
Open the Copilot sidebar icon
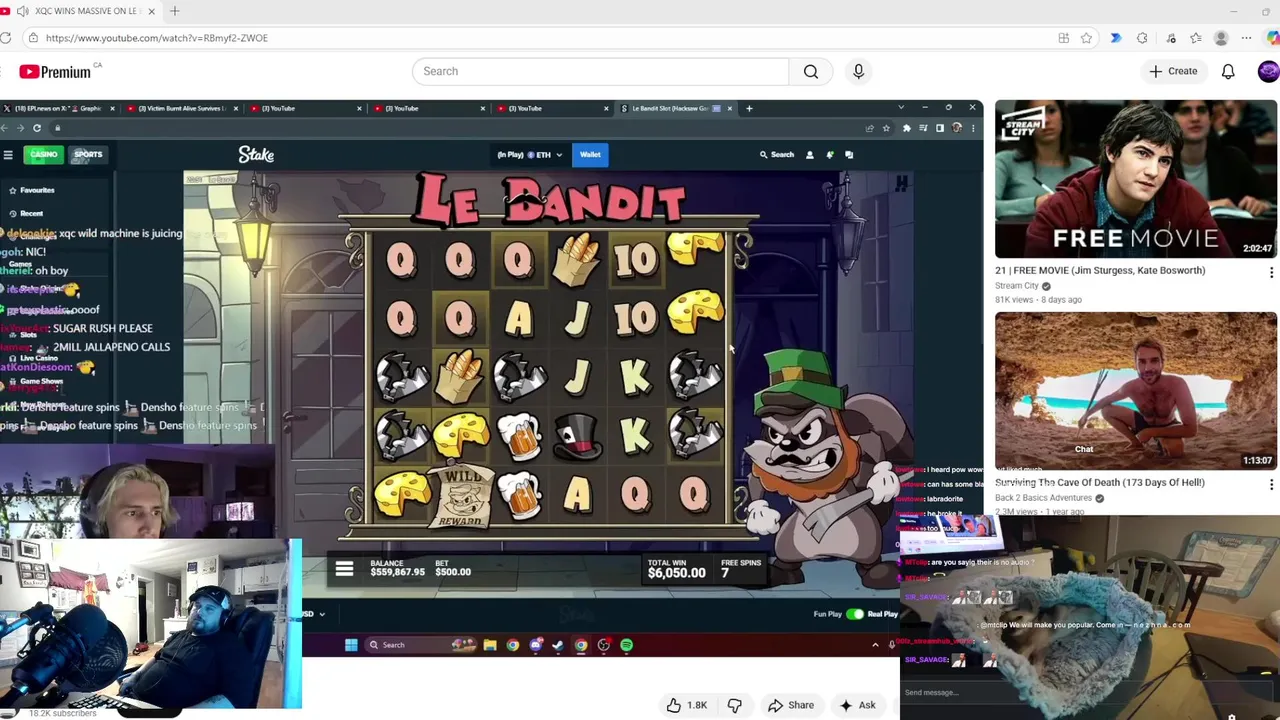pyautogui.click(x=1273, y=38)
